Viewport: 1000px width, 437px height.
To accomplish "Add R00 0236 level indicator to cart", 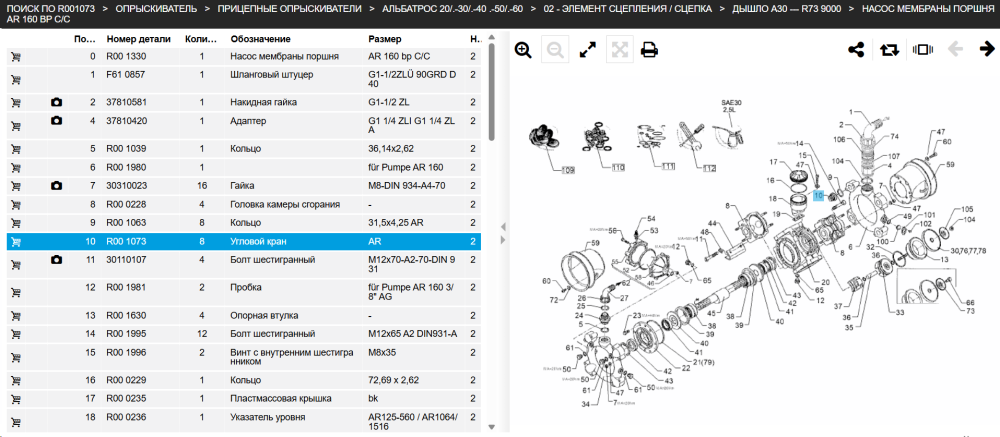I will (x=16, y=422).
